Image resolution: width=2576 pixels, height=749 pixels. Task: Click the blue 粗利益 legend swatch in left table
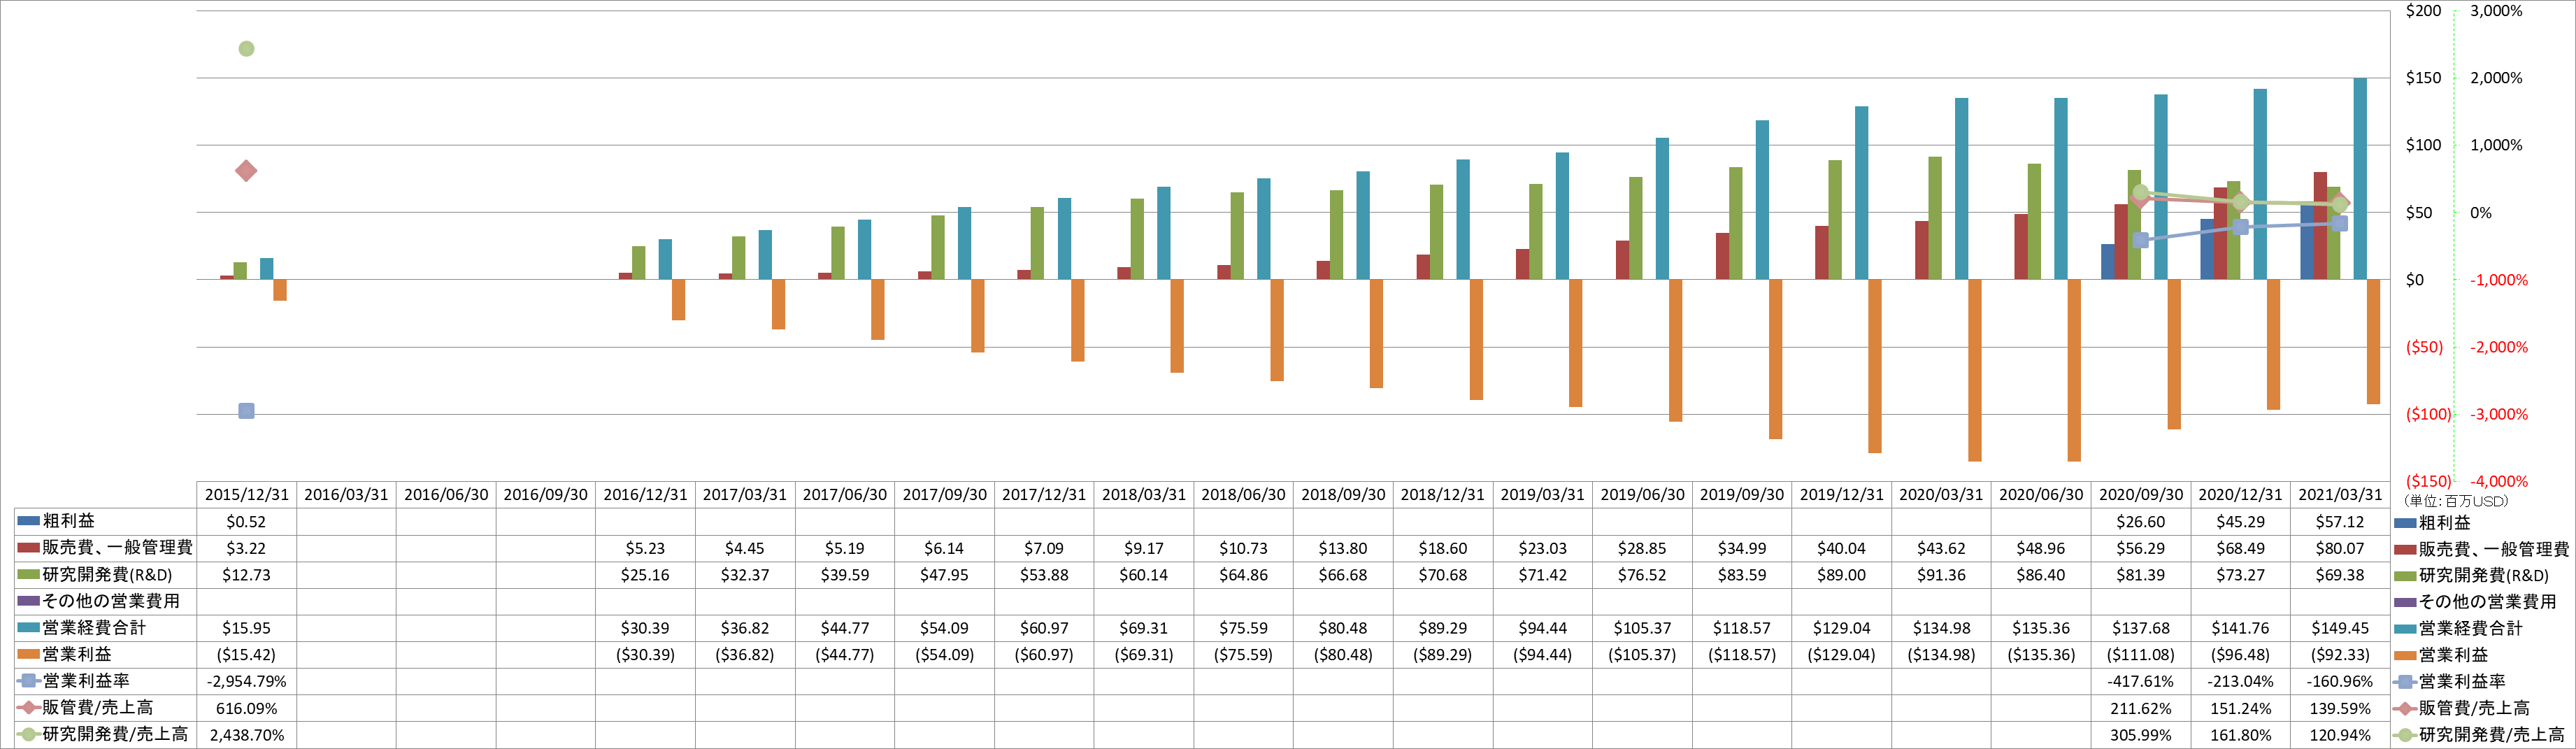coord(28,521)
